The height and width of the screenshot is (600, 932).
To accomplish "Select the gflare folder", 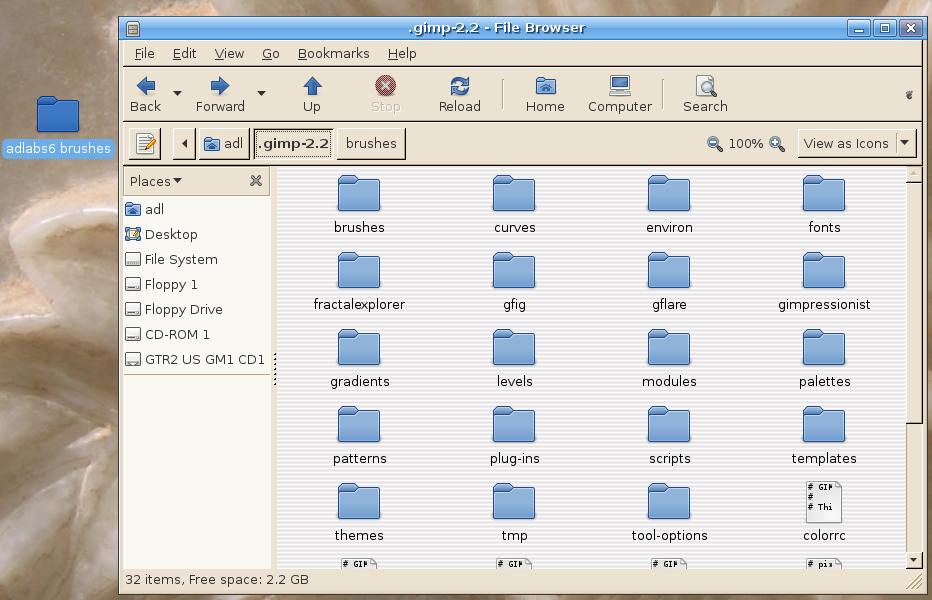I will (669, 281).
